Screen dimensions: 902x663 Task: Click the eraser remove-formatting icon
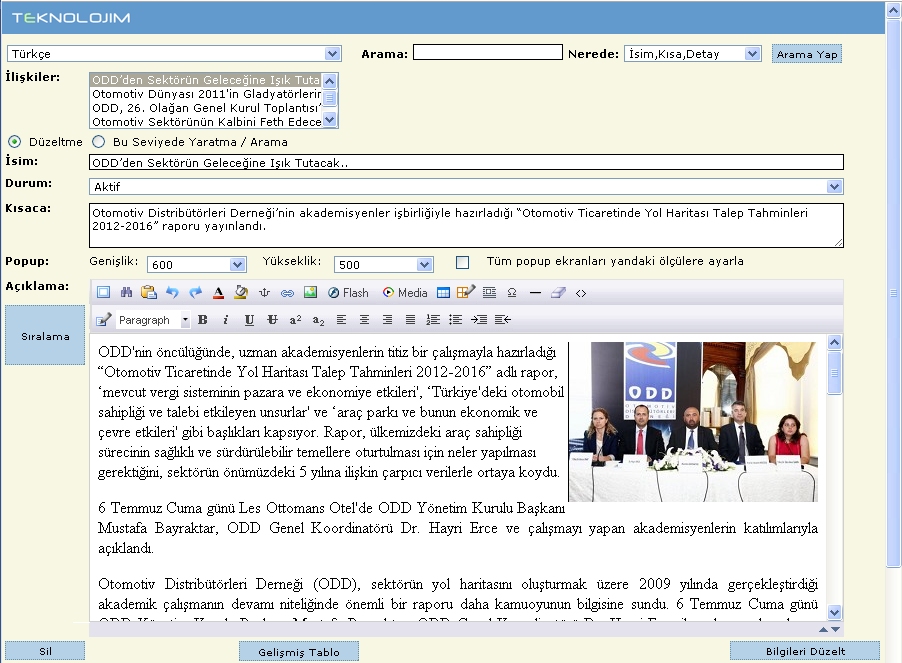(558, 293)
